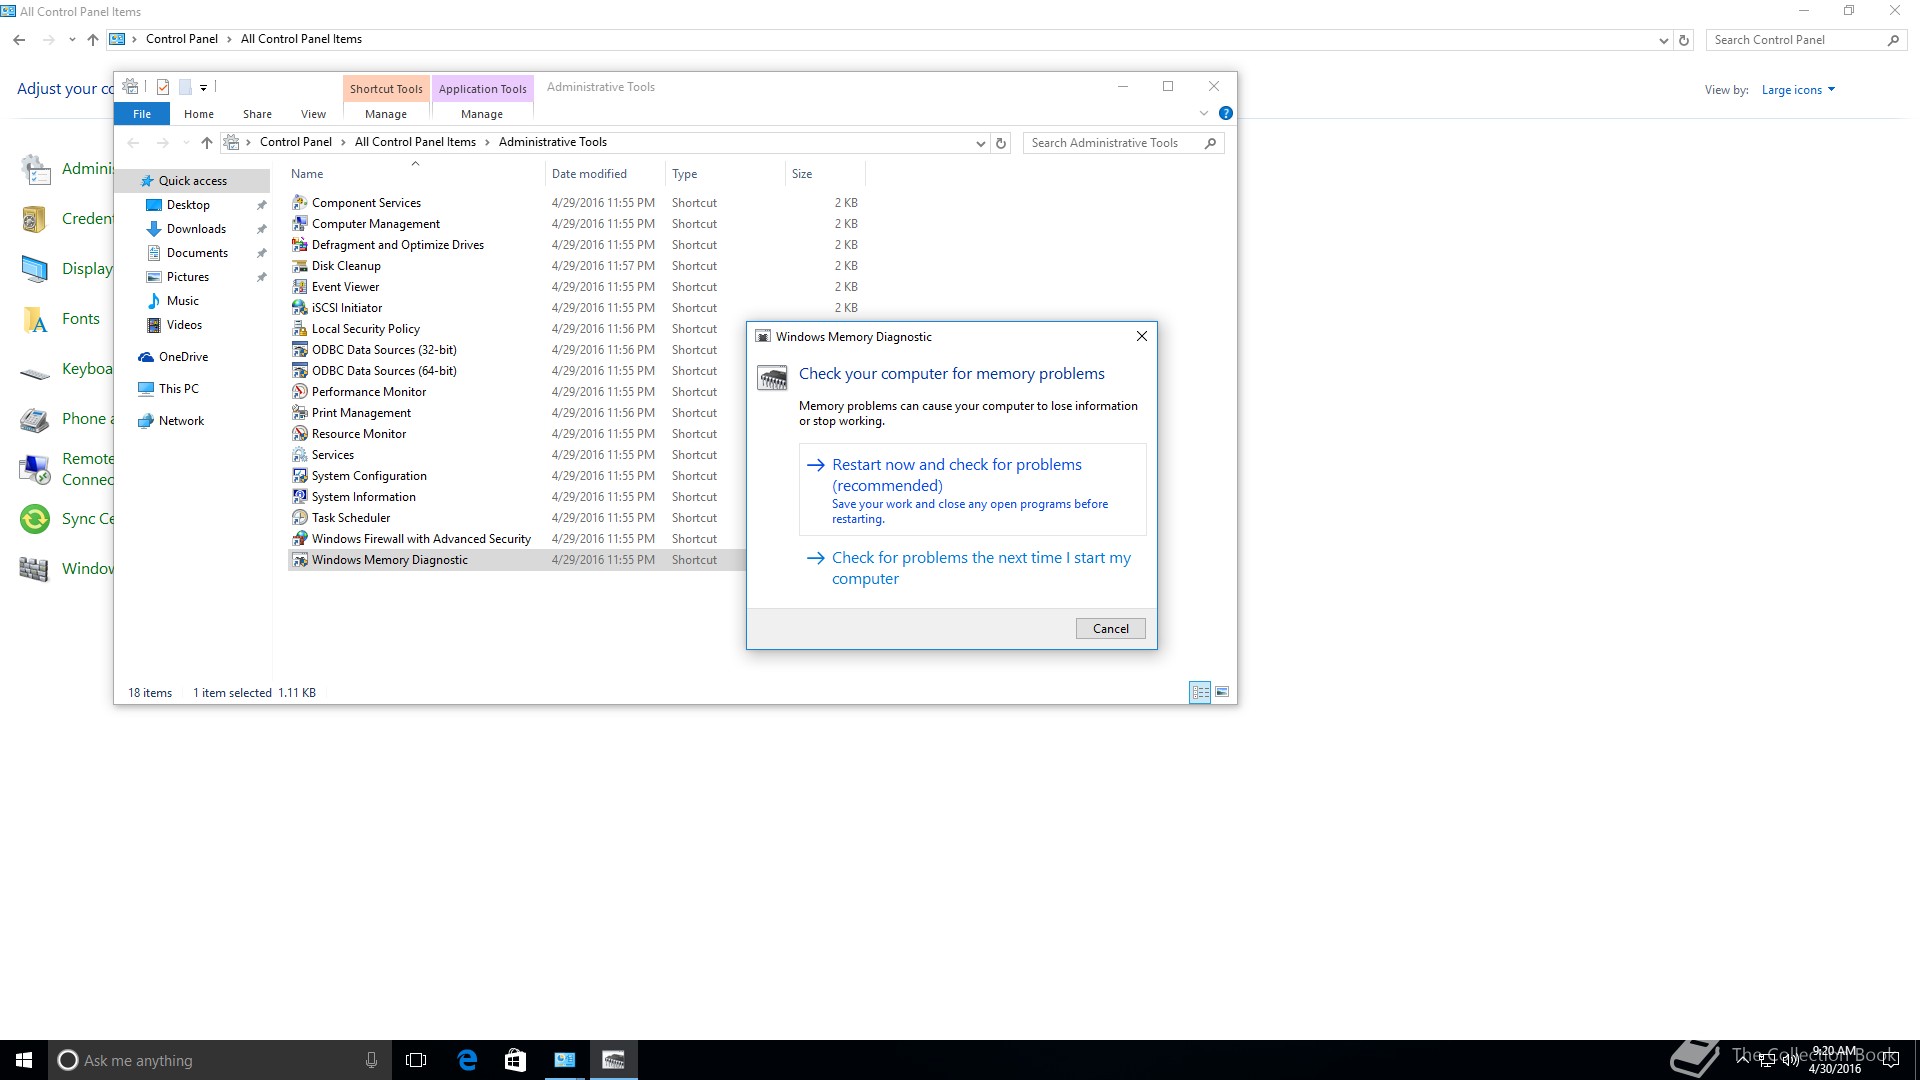Open Shortcut Tools Manage tab
Screen dimensions: 1920x1080
(386, 114)
